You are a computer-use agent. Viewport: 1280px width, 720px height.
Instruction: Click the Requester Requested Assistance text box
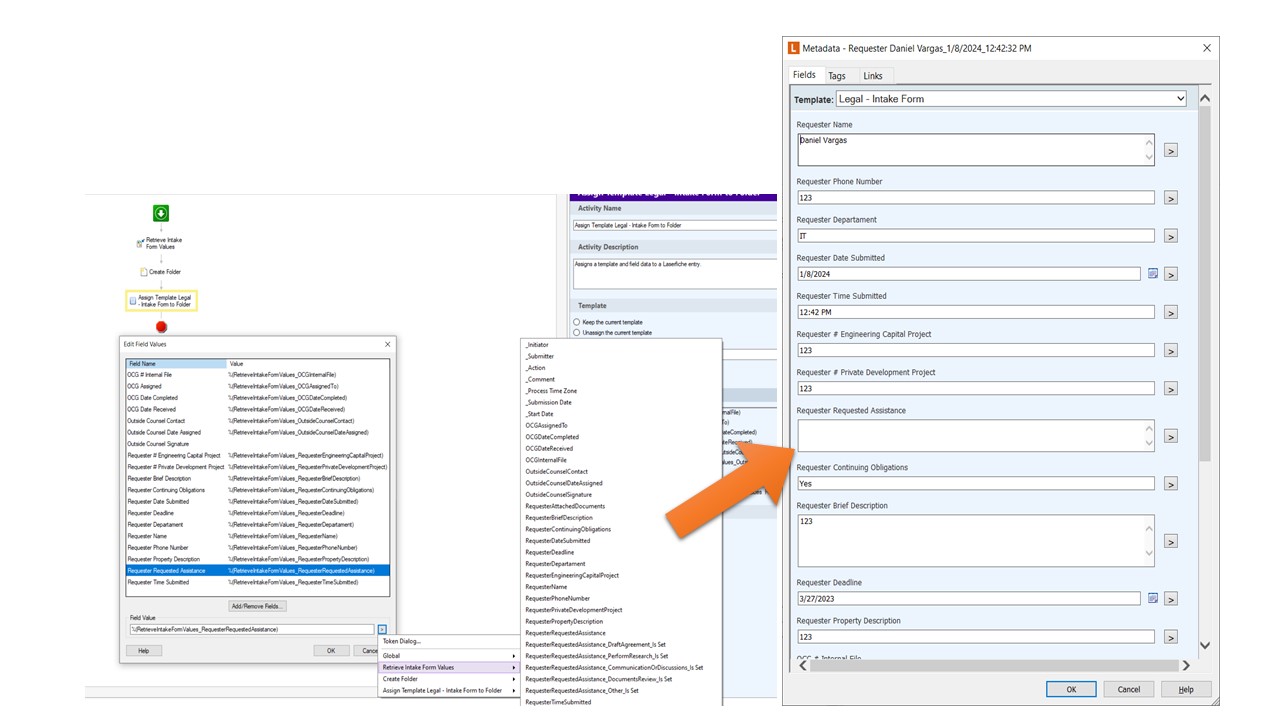pos(975,436)
